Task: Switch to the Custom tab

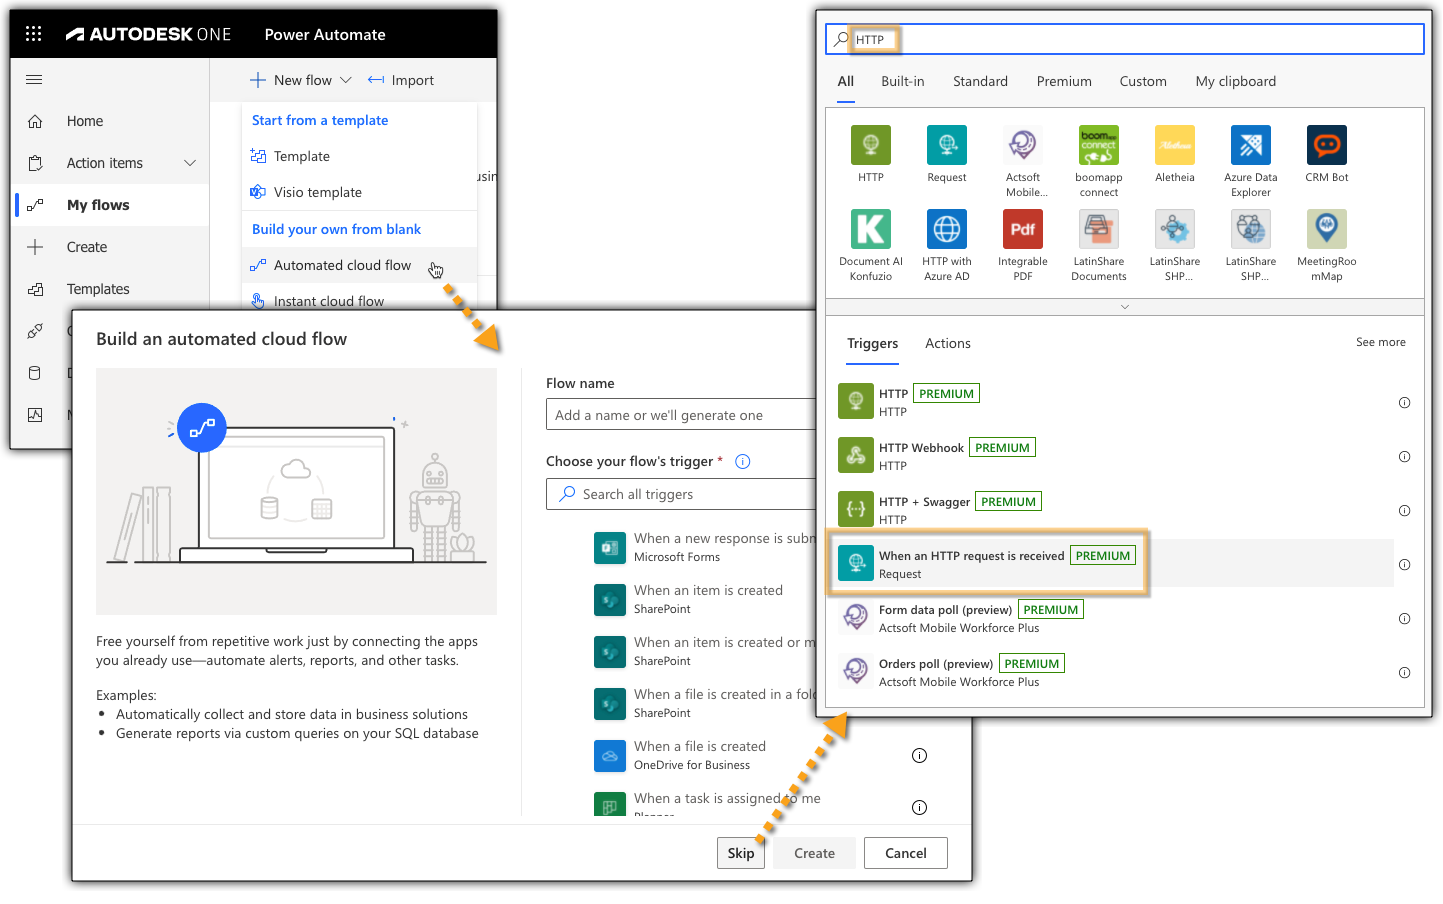Action: click(1143, 81)
